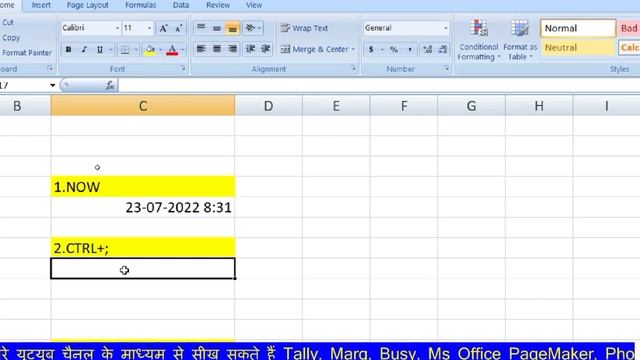This screenshot has height=360, width=640.
Task: Click the Copy command
Action: click(x=10, y=38)
